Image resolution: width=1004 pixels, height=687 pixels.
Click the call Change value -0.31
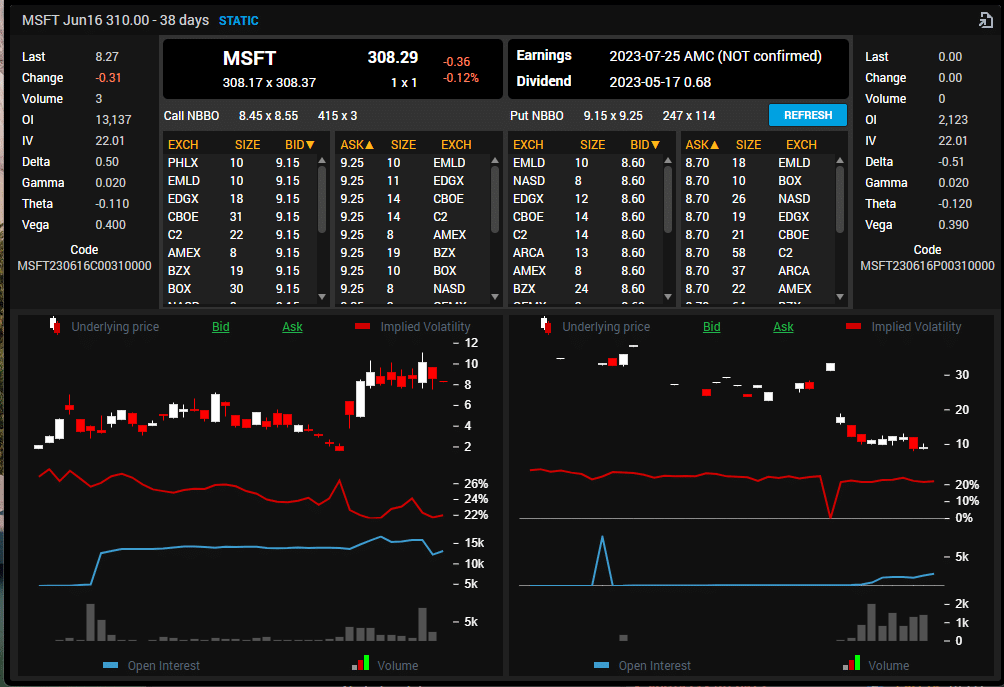pos(108,77)
